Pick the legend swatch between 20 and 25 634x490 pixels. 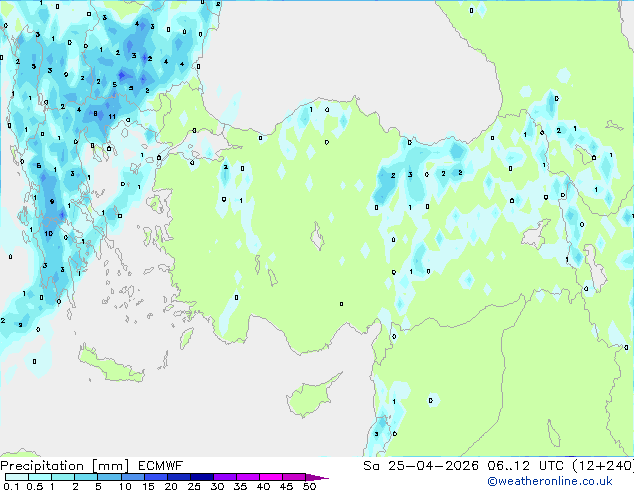pyautogui.click(x=179, y=477)
